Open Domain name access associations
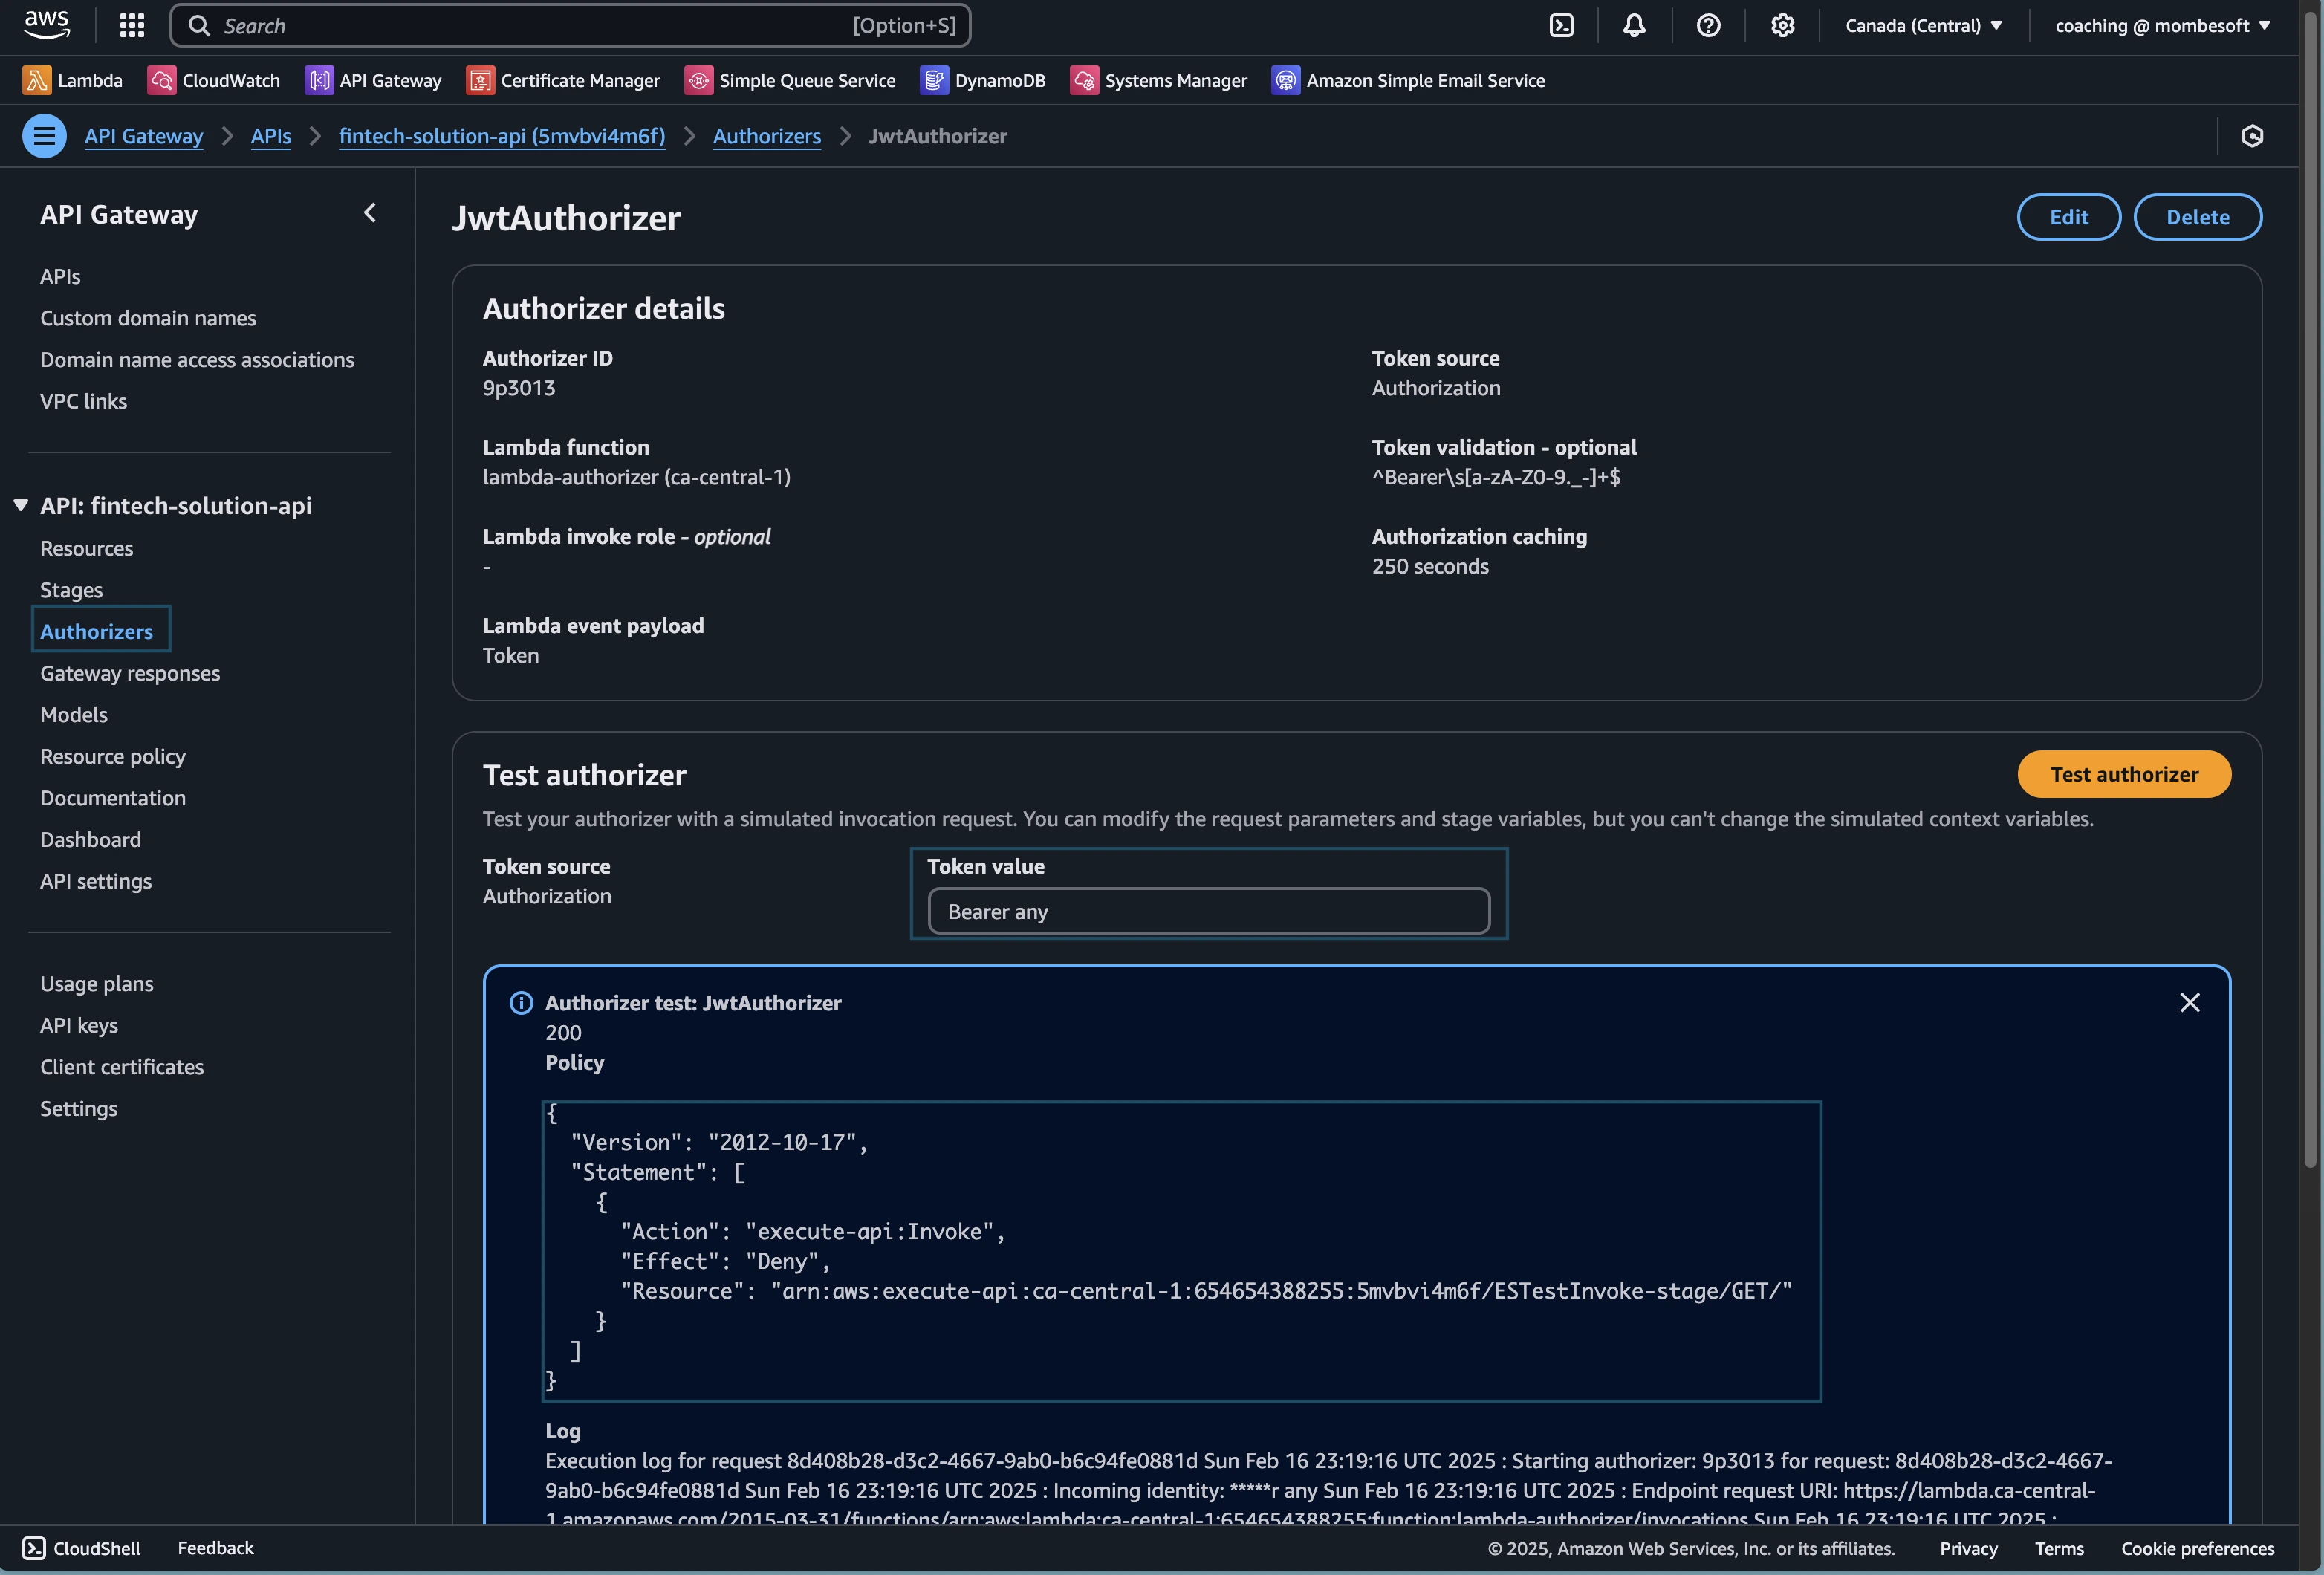Viewport: 2324px width, 1575px height. point(197,359)
